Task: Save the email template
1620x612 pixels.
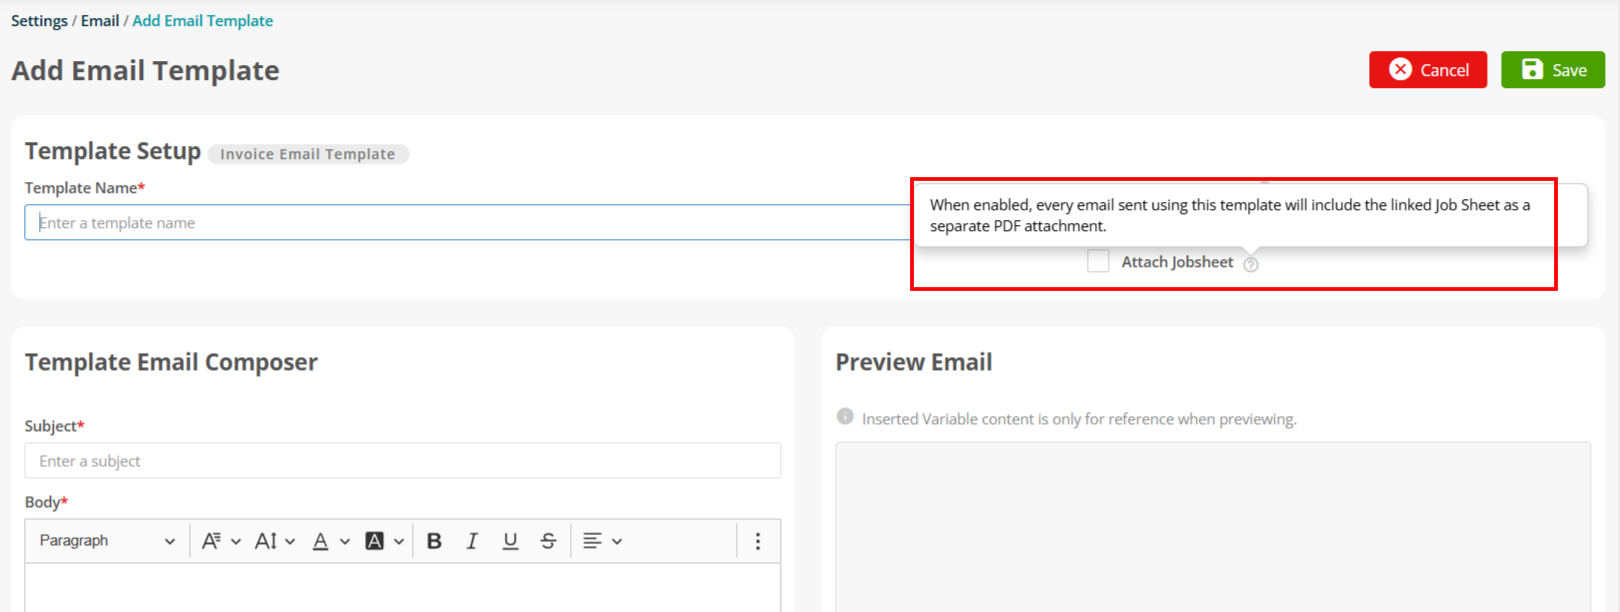Action: tap(1552, 70)
